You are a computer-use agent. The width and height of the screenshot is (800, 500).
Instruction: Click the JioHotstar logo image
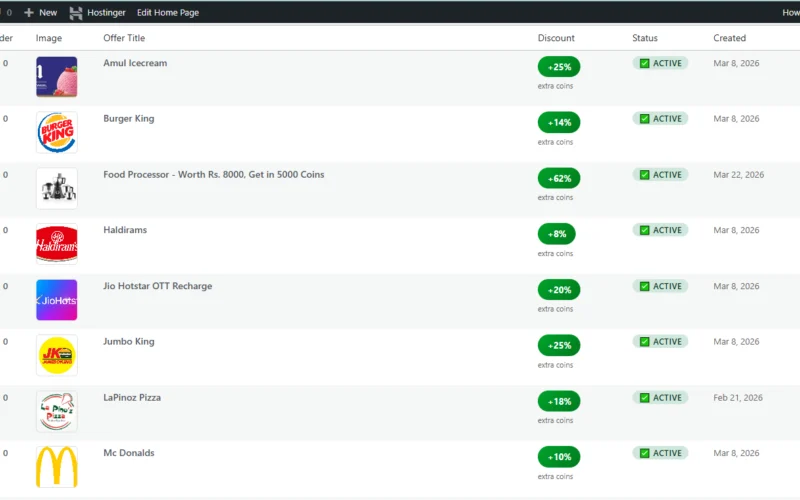coord(56,300)
